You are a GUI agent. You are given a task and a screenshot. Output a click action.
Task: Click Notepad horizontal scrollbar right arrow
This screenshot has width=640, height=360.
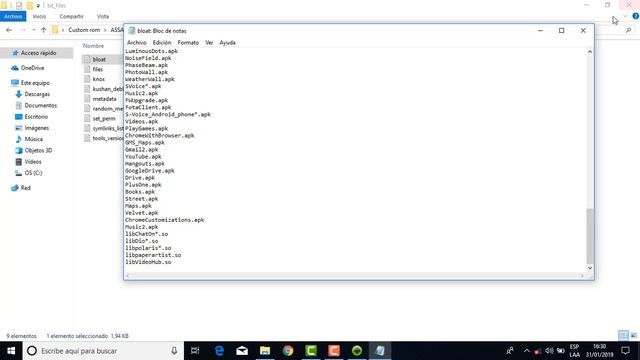(x=582, y=276)
